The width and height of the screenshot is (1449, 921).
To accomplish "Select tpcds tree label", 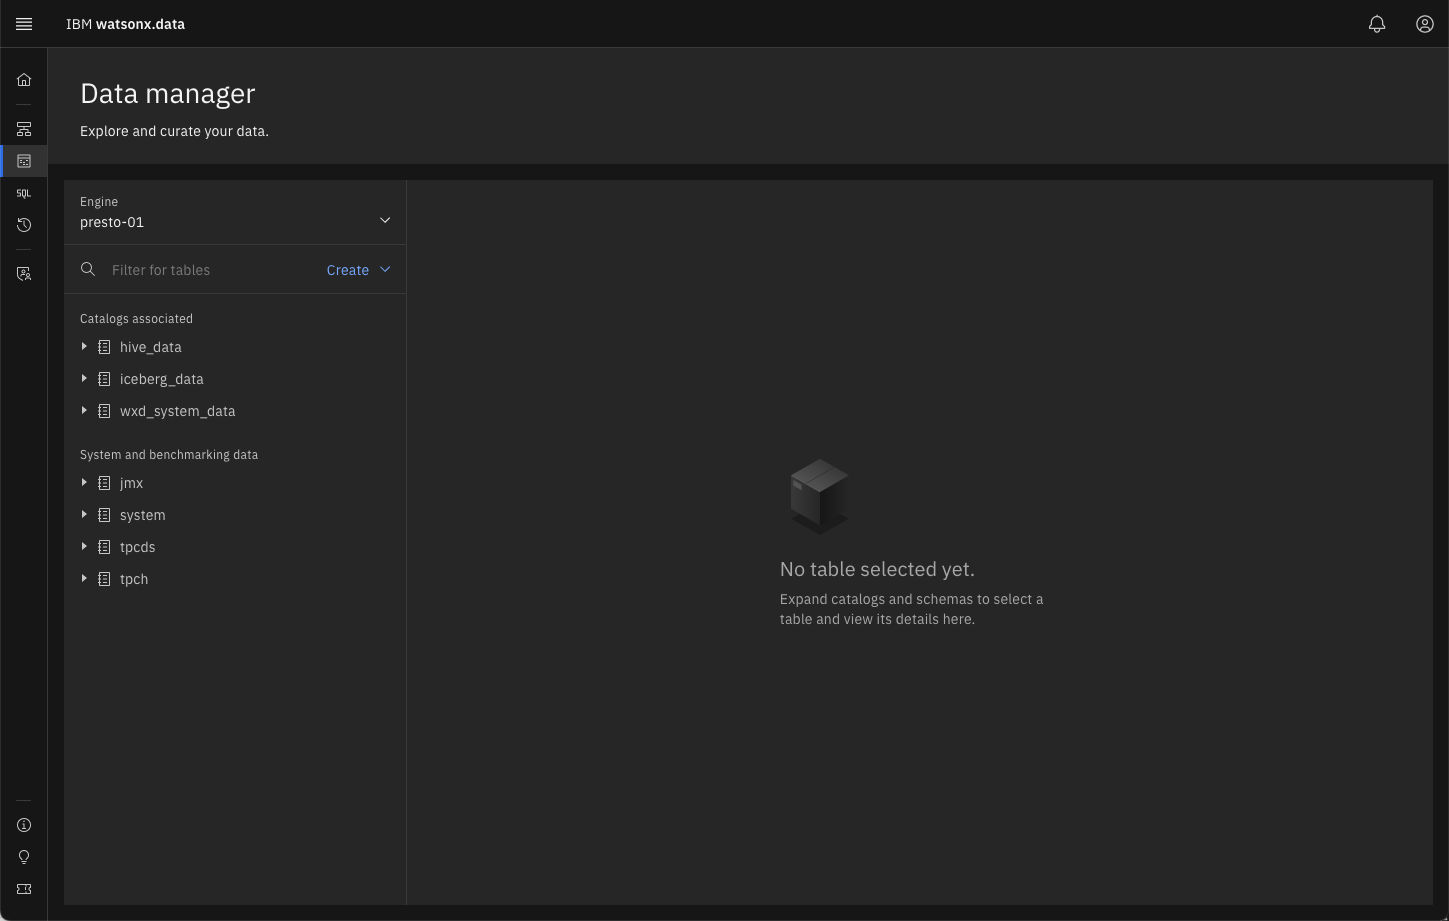I will (x=138, y=547).
